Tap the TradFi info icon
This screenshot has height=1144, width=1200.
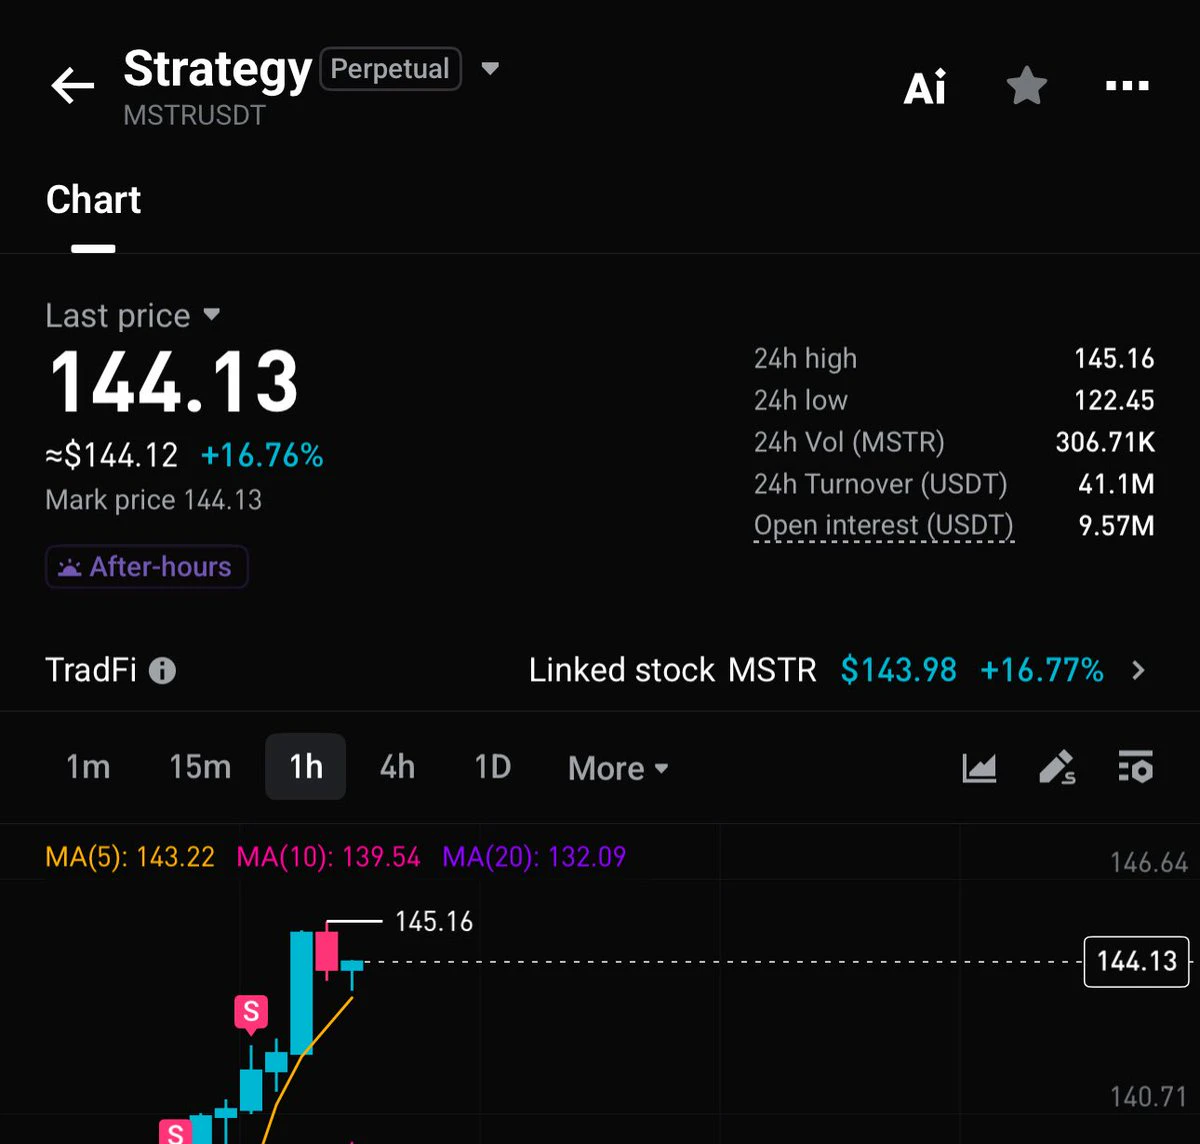point(162,670)
